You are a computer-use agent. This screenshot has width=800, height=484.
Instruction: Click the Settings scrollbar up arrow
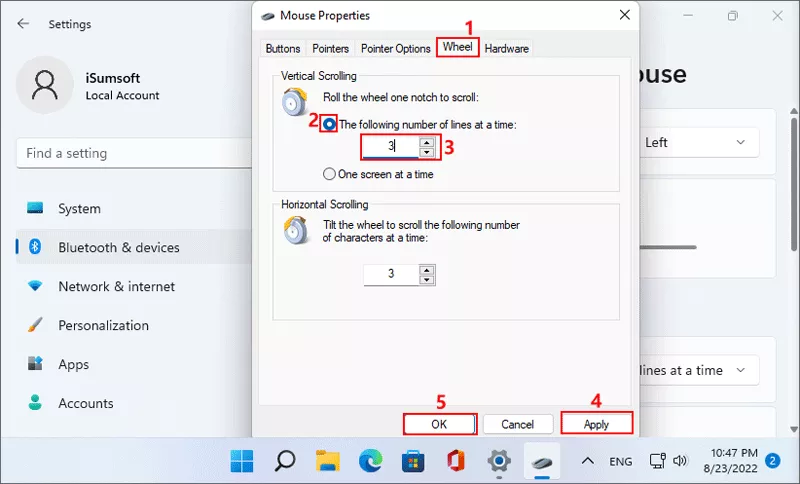[794, 111]
